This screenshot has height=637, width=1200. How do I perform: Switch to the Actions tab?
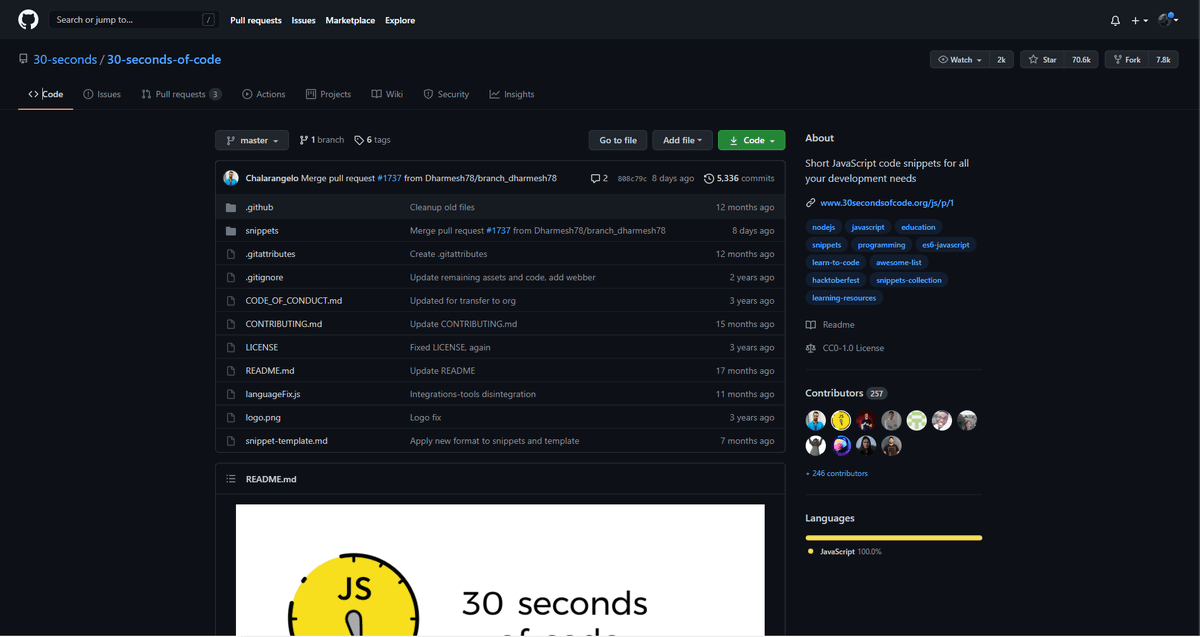(264, 94)
